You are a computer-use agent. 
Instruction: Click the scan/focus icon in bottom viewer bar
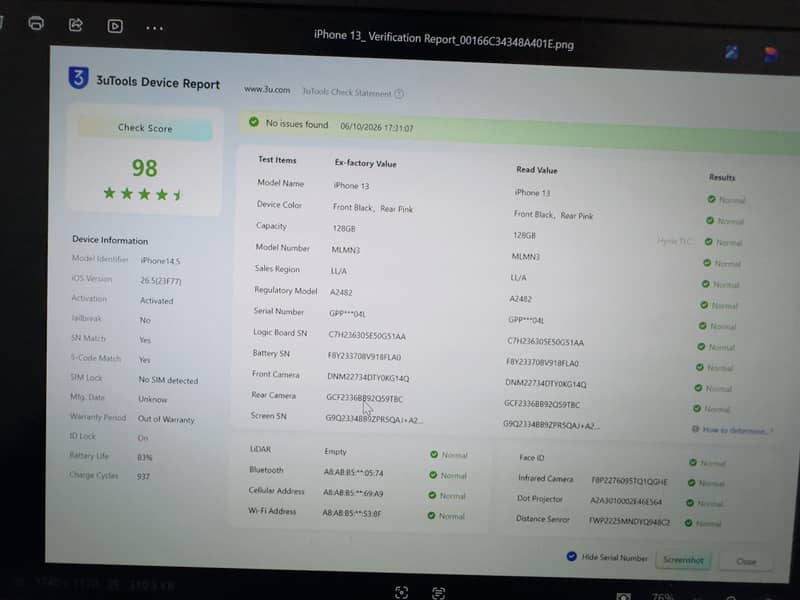401,592
